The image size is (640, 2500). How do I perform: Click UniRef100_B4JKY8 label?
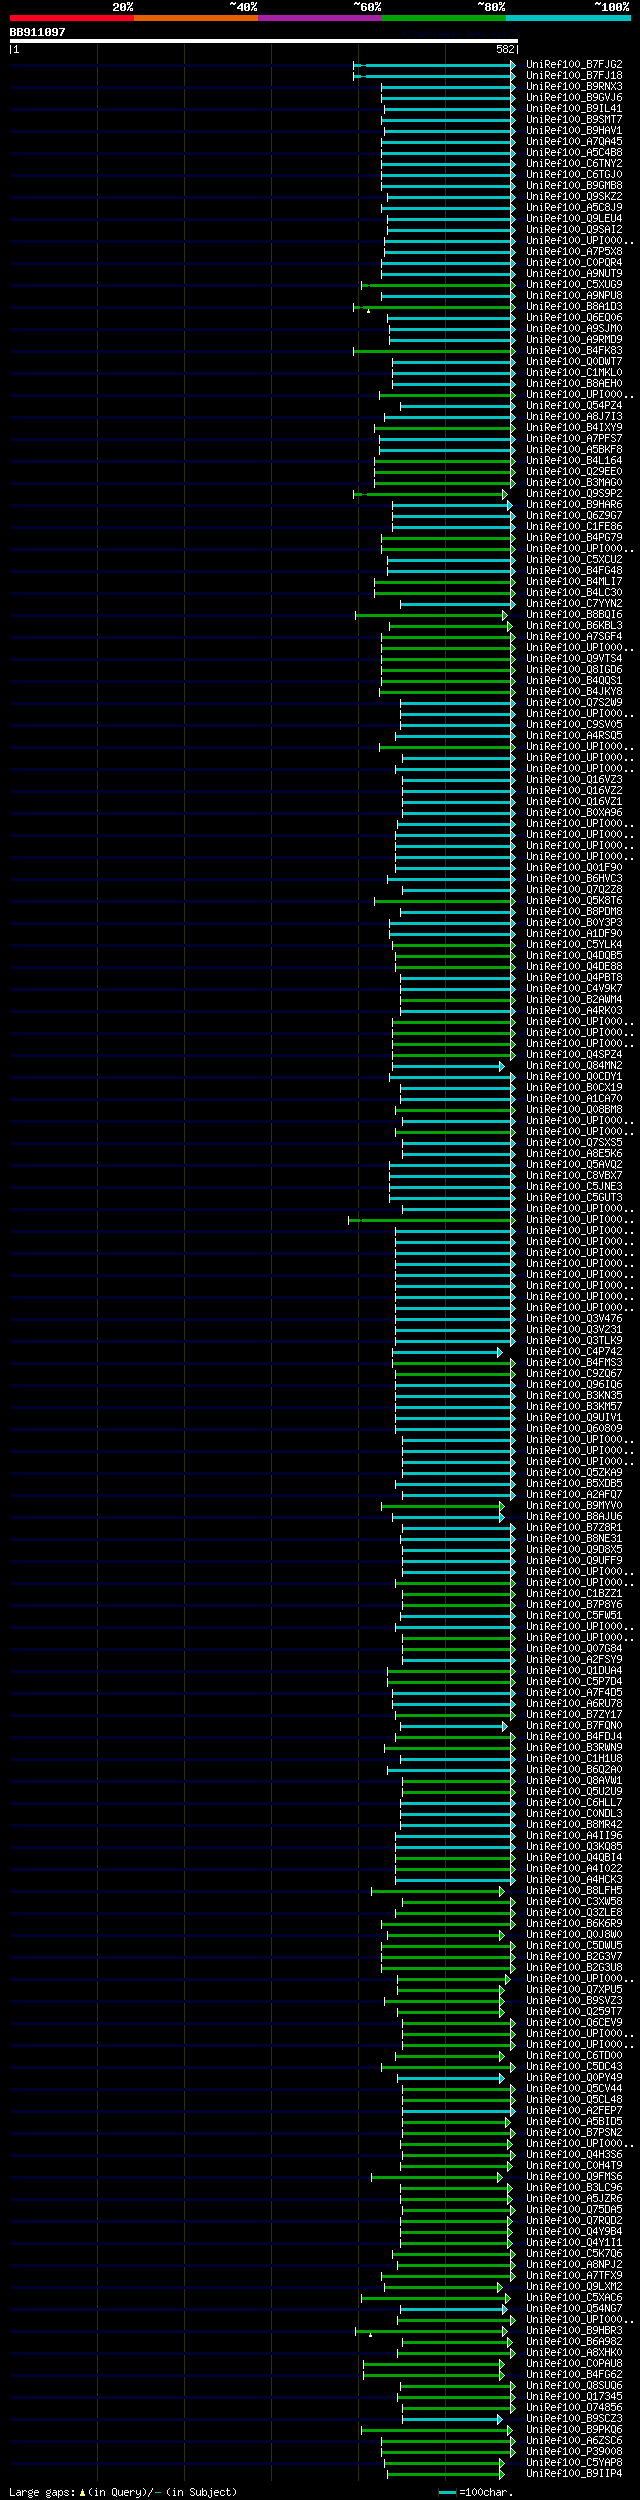pyautogui.click(x=574, y=691)
